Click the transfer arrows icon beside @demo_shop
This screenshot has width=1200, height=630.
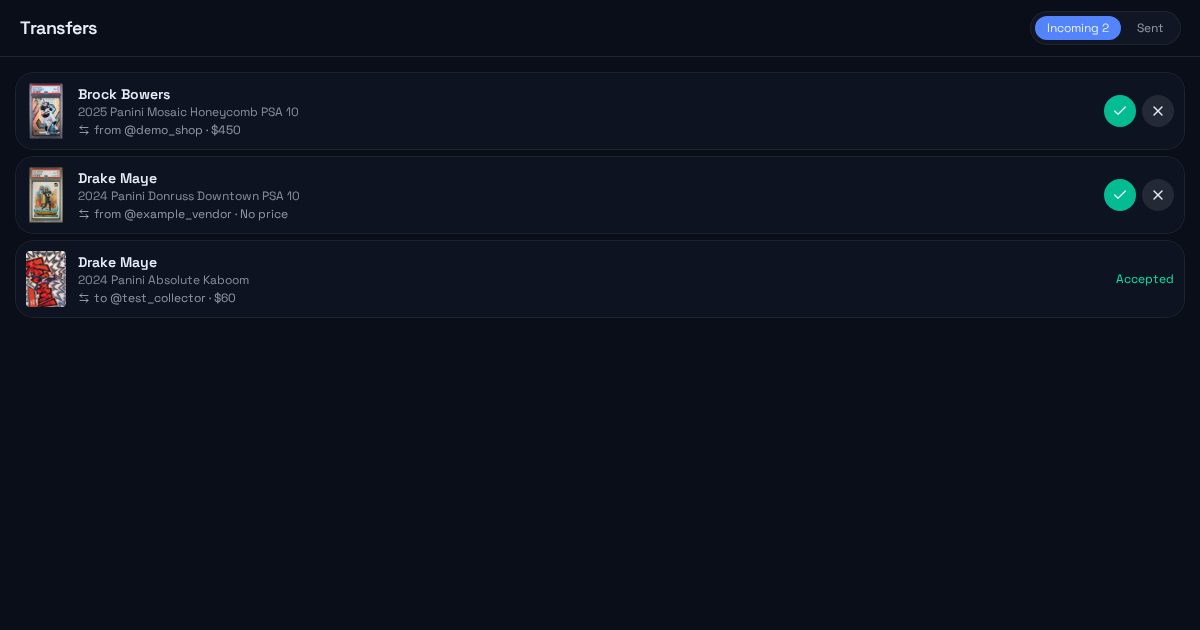tap(84, 130)
